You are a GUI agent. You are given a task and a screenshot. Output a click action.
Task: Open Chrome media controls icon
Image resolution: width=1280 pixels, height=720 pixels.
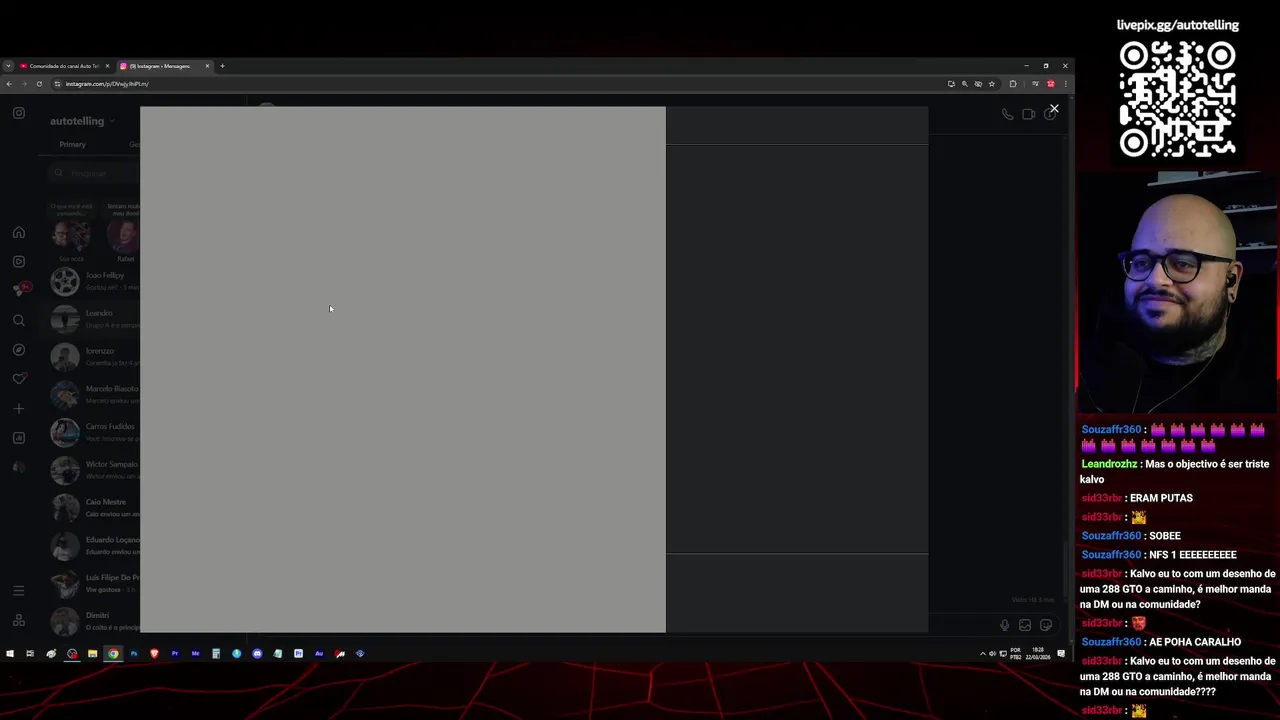coord(1035,84)
